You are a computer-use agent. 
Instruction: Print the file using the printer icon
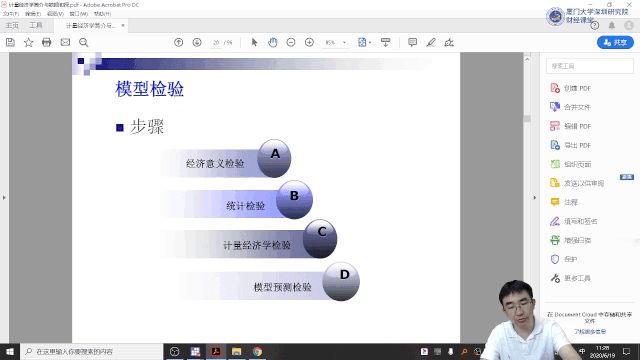tap(47, 42)
